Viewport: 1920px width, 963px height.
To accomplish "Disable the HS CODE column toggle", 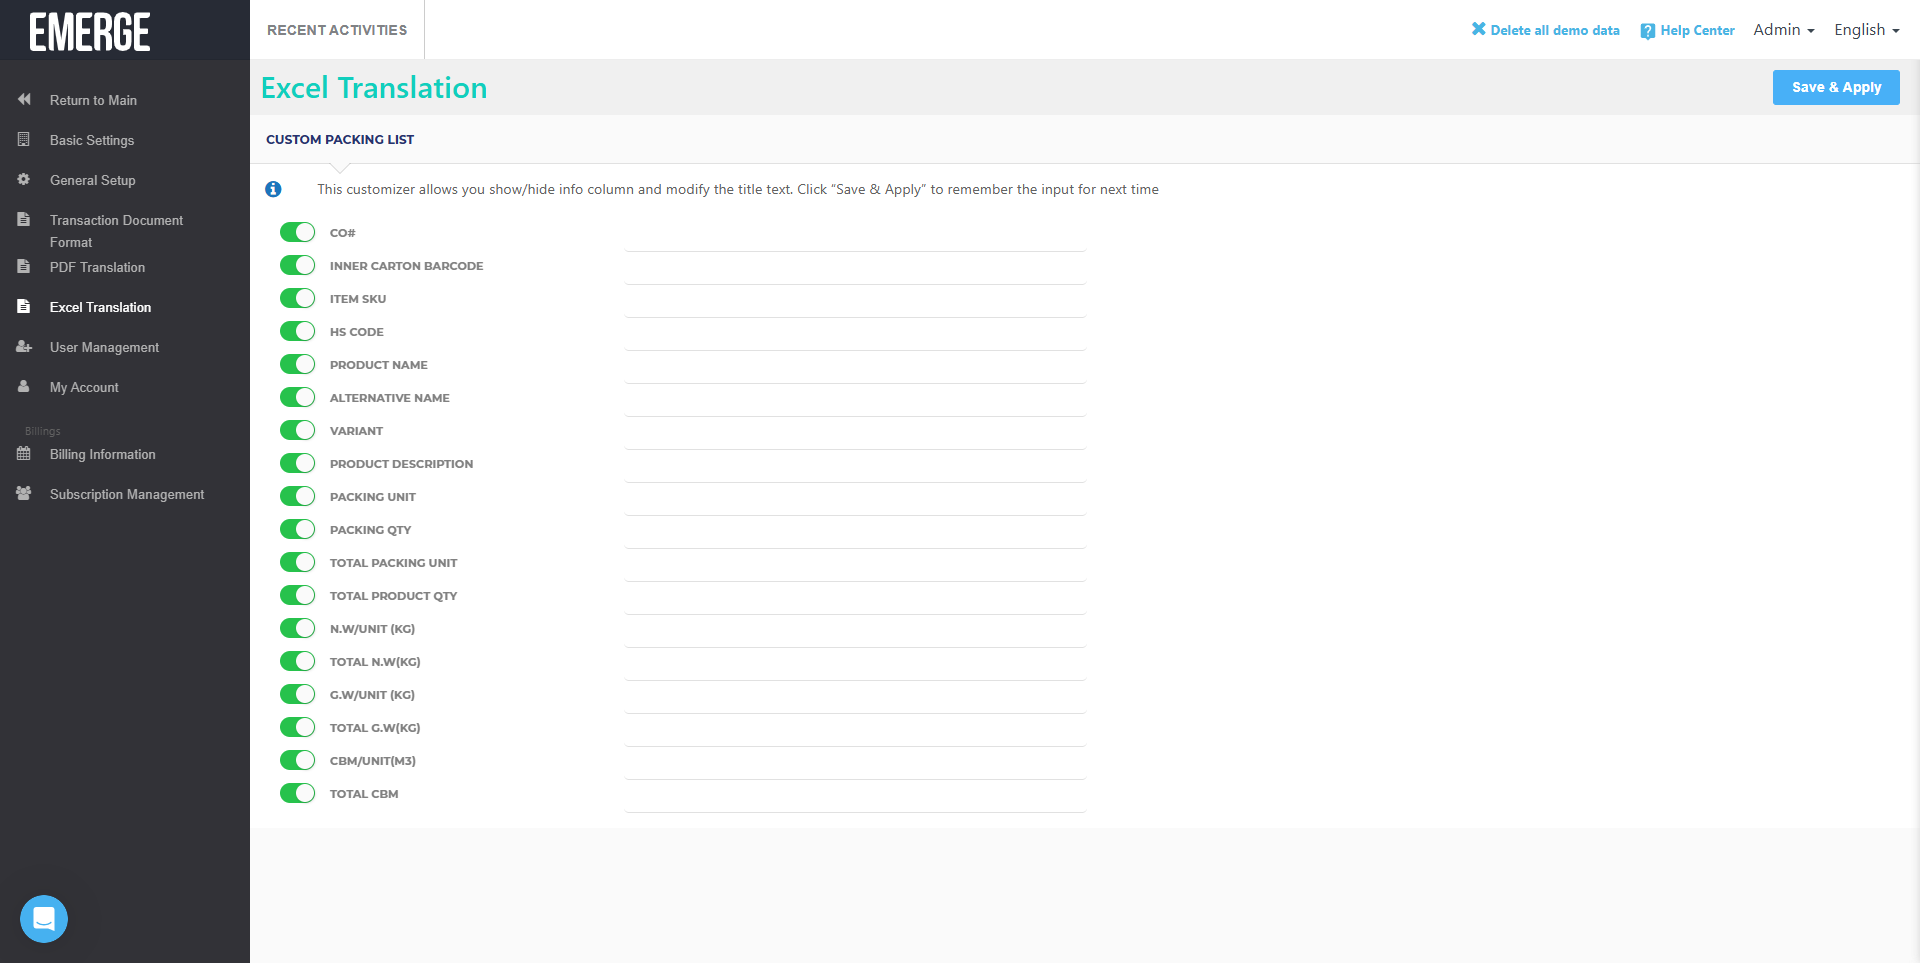I will pyautogui.click(x=297, y=332).
